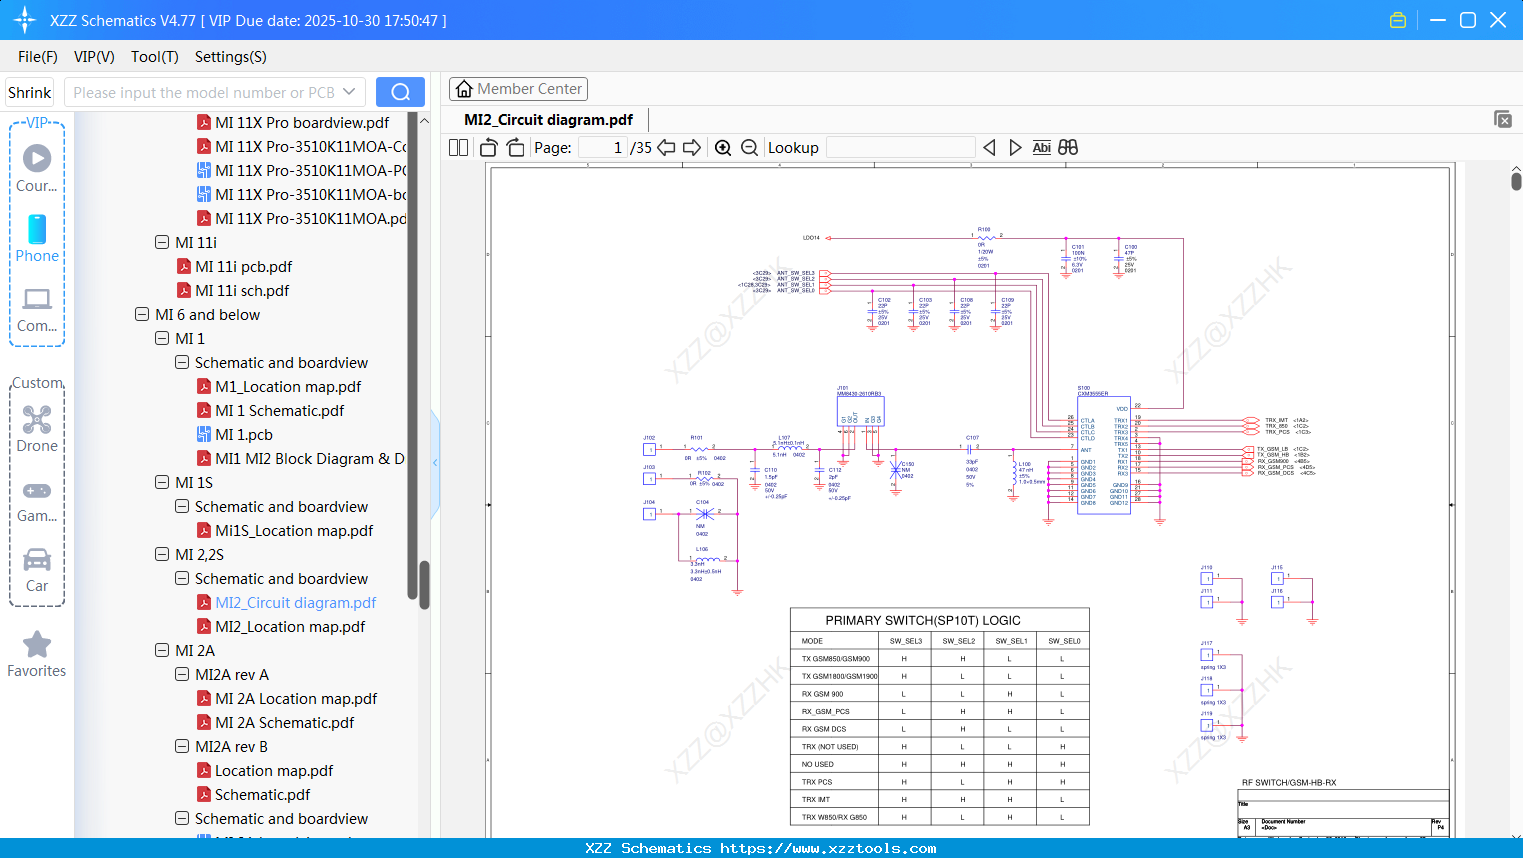Rotate the page counterclockwise

point(487,147)
